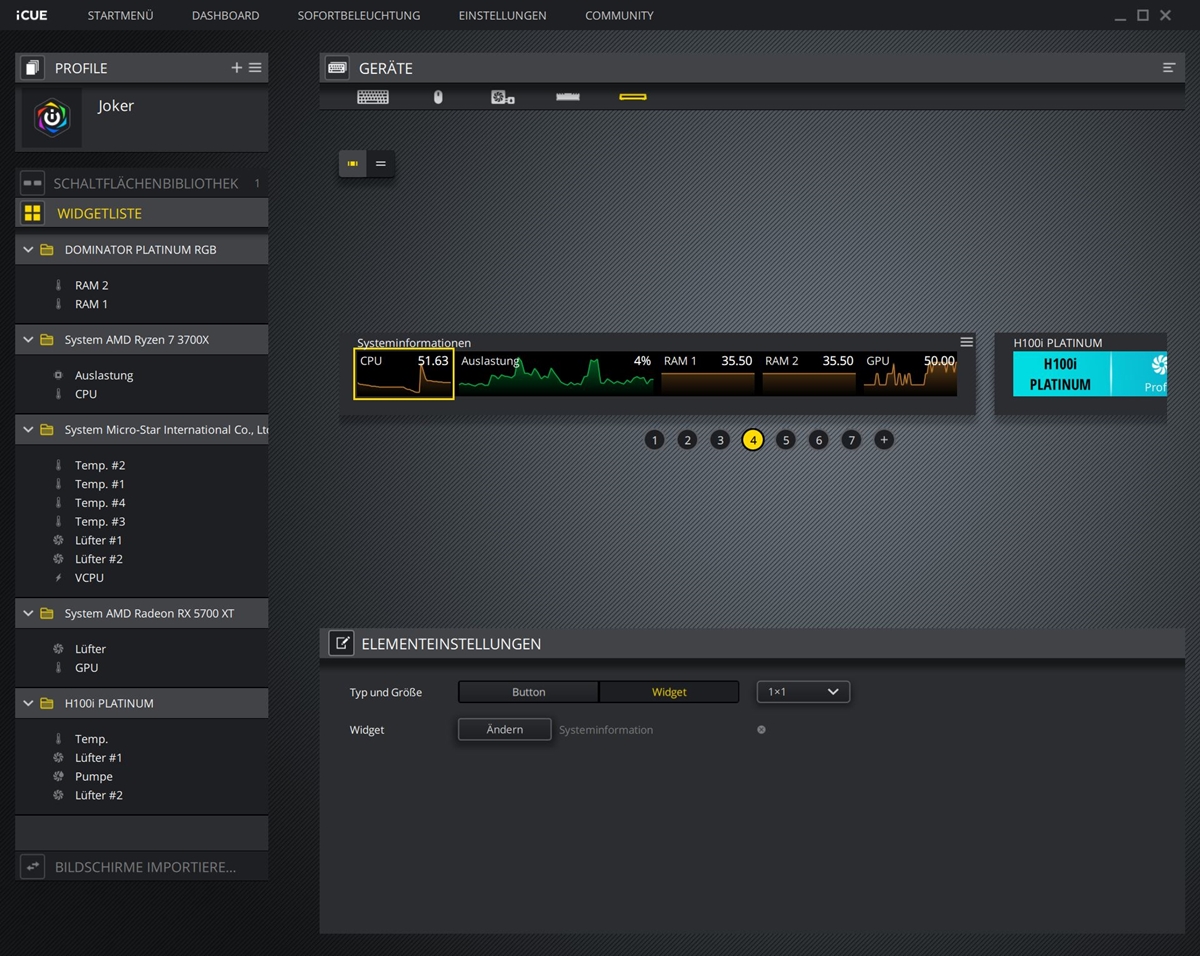
Task: Select the mouse device icon under Geräte
Action: click(437, 97)
